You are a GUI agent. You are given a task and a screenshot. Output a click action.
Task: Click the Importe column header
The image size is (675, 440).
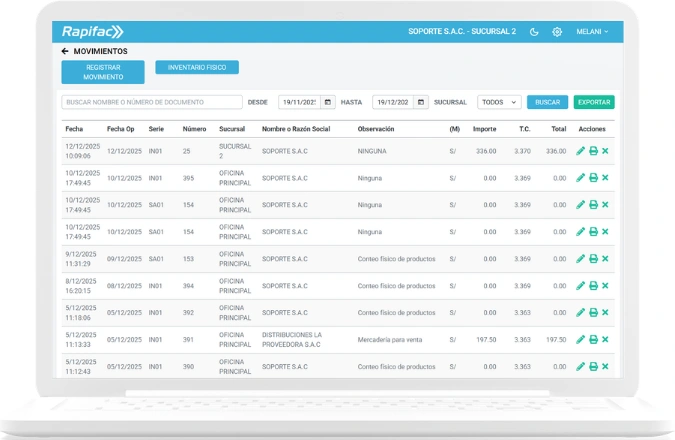484,129
